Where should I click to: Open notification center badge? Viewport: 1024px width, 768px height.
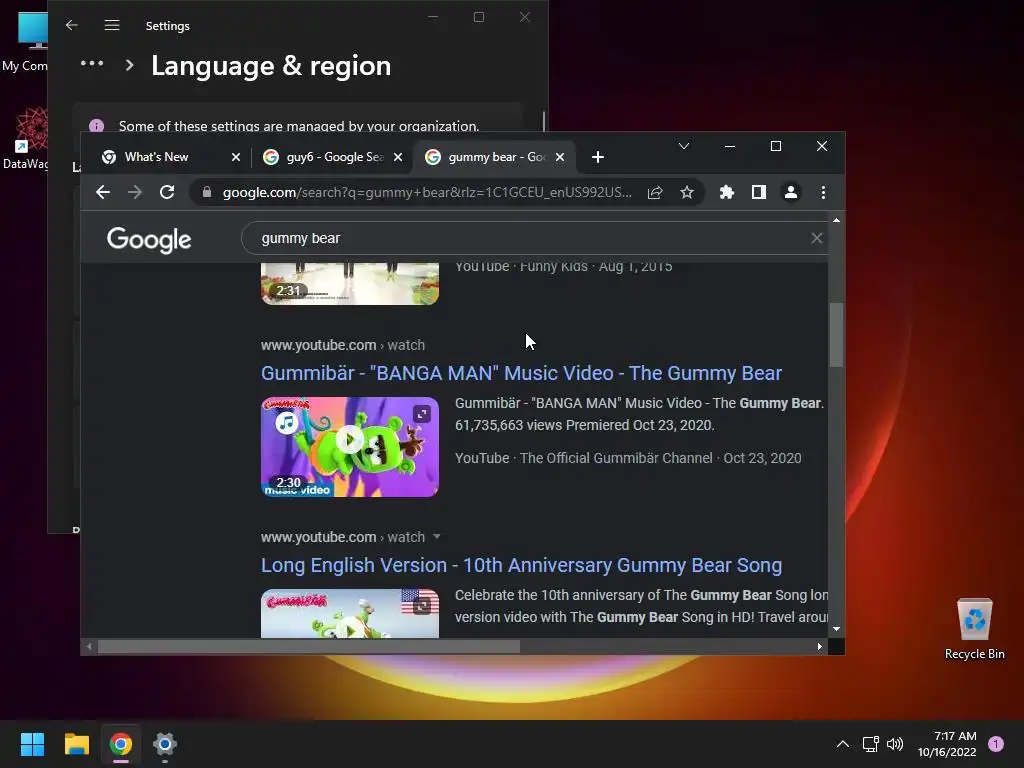996,744
